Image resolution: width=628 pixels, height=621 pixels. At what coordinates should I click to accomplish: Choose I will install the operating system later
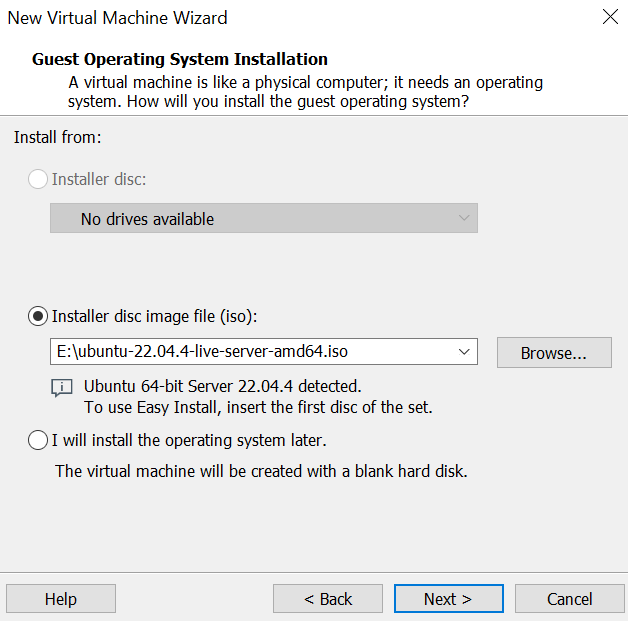click(x=38, y=440)
